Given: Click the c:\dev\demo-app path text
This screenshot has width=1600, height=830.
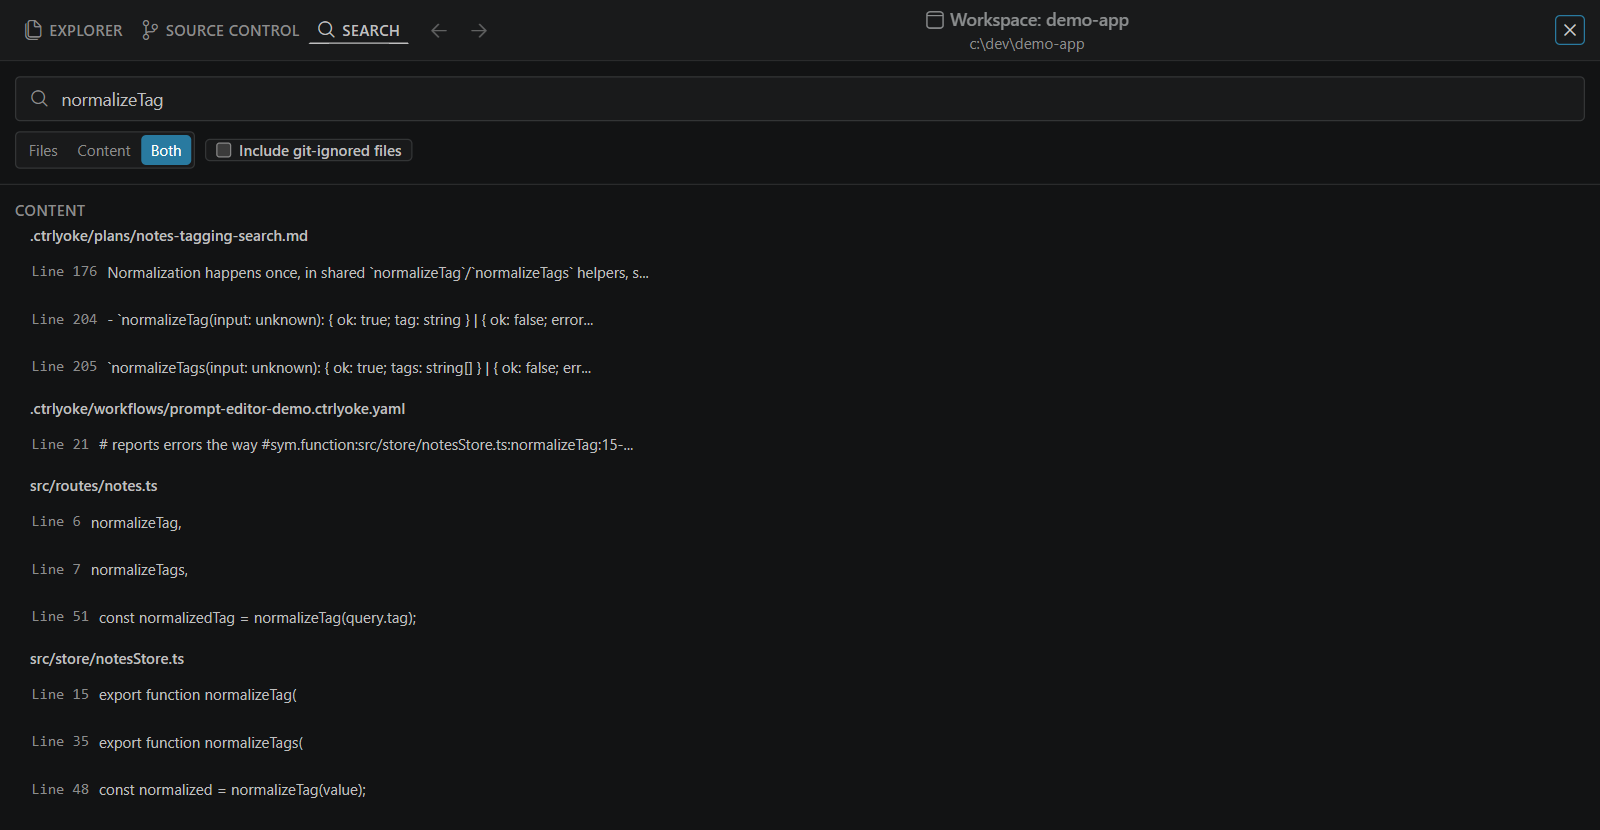Looking at the screenshot, I should [x=1027, y=44].
